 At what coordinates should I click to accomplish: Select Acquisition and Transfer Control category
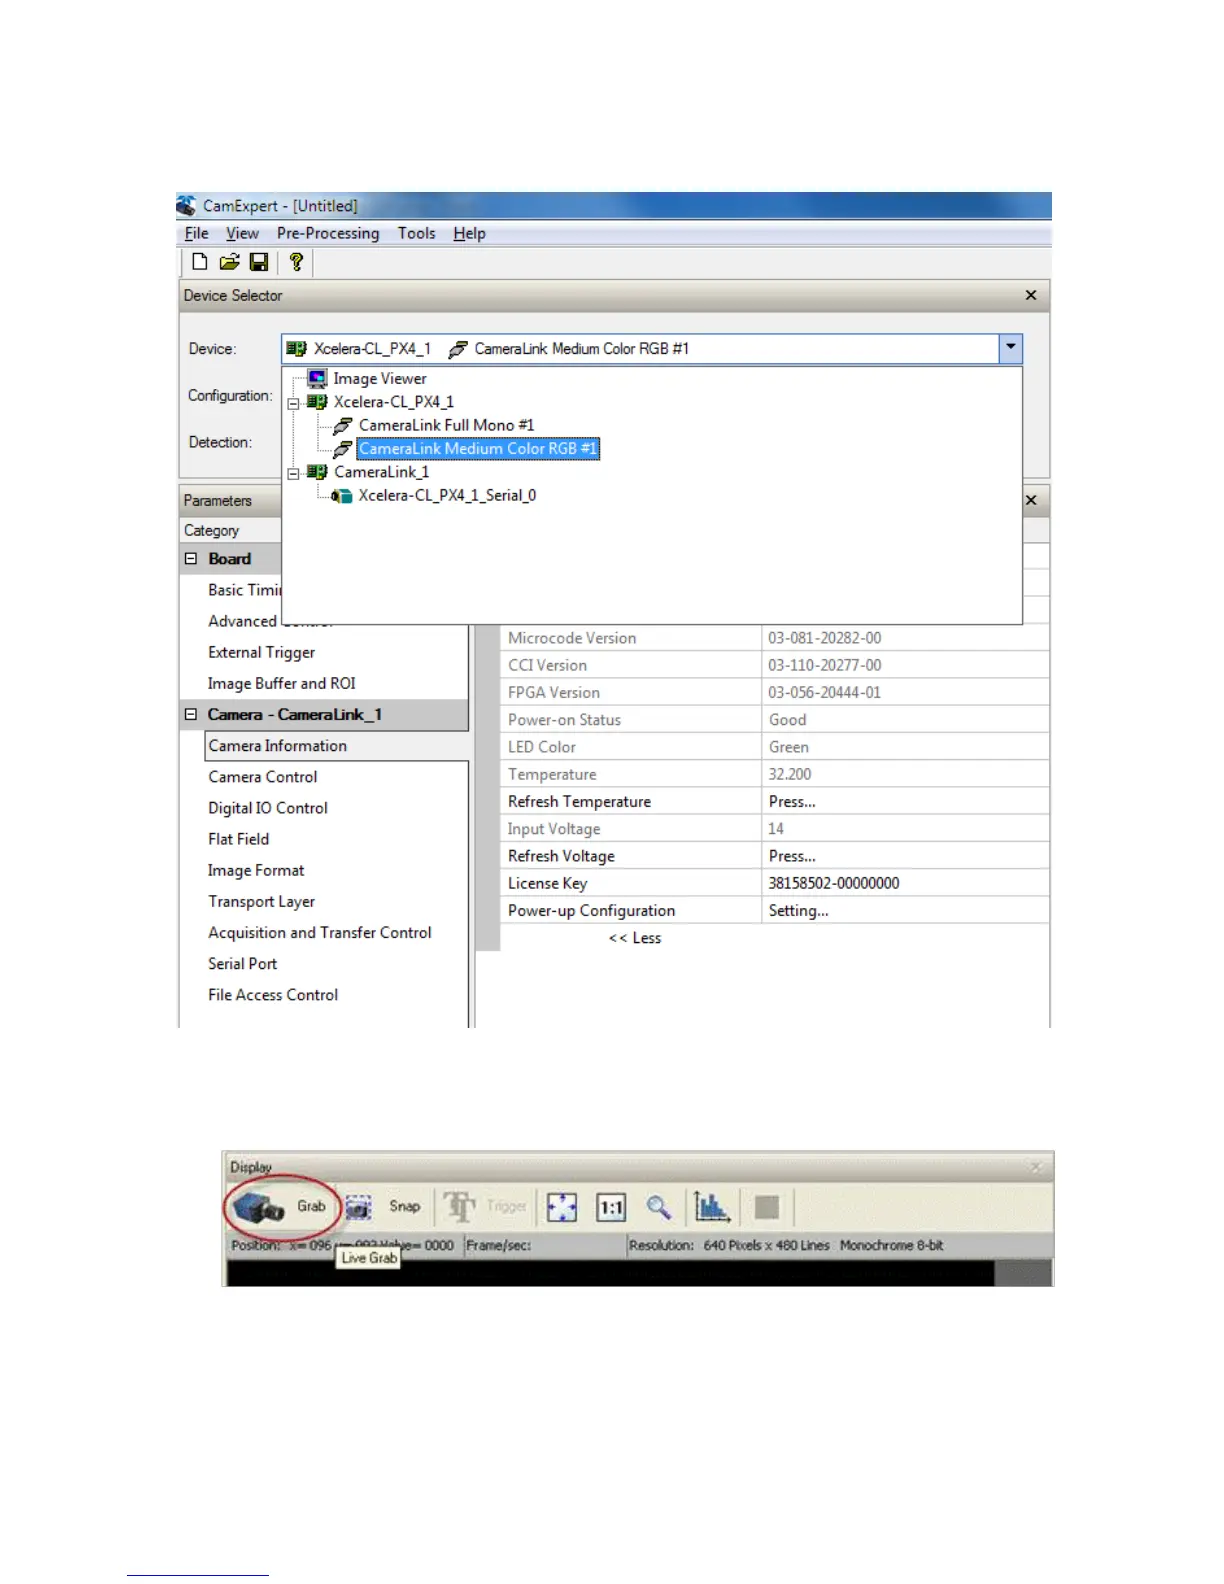point(320,932)
